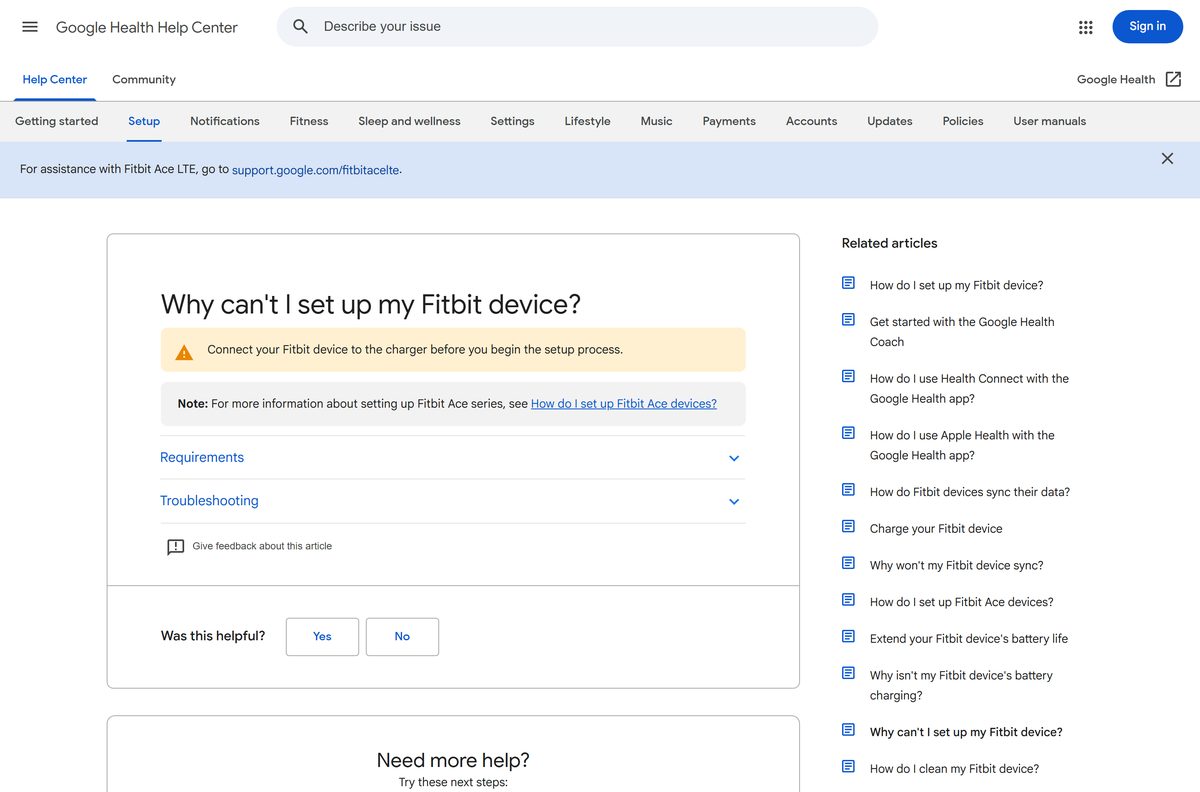Click article icon beside 'Why isn't my Fitbit device's battery charging?'

(x=848, y=673)
